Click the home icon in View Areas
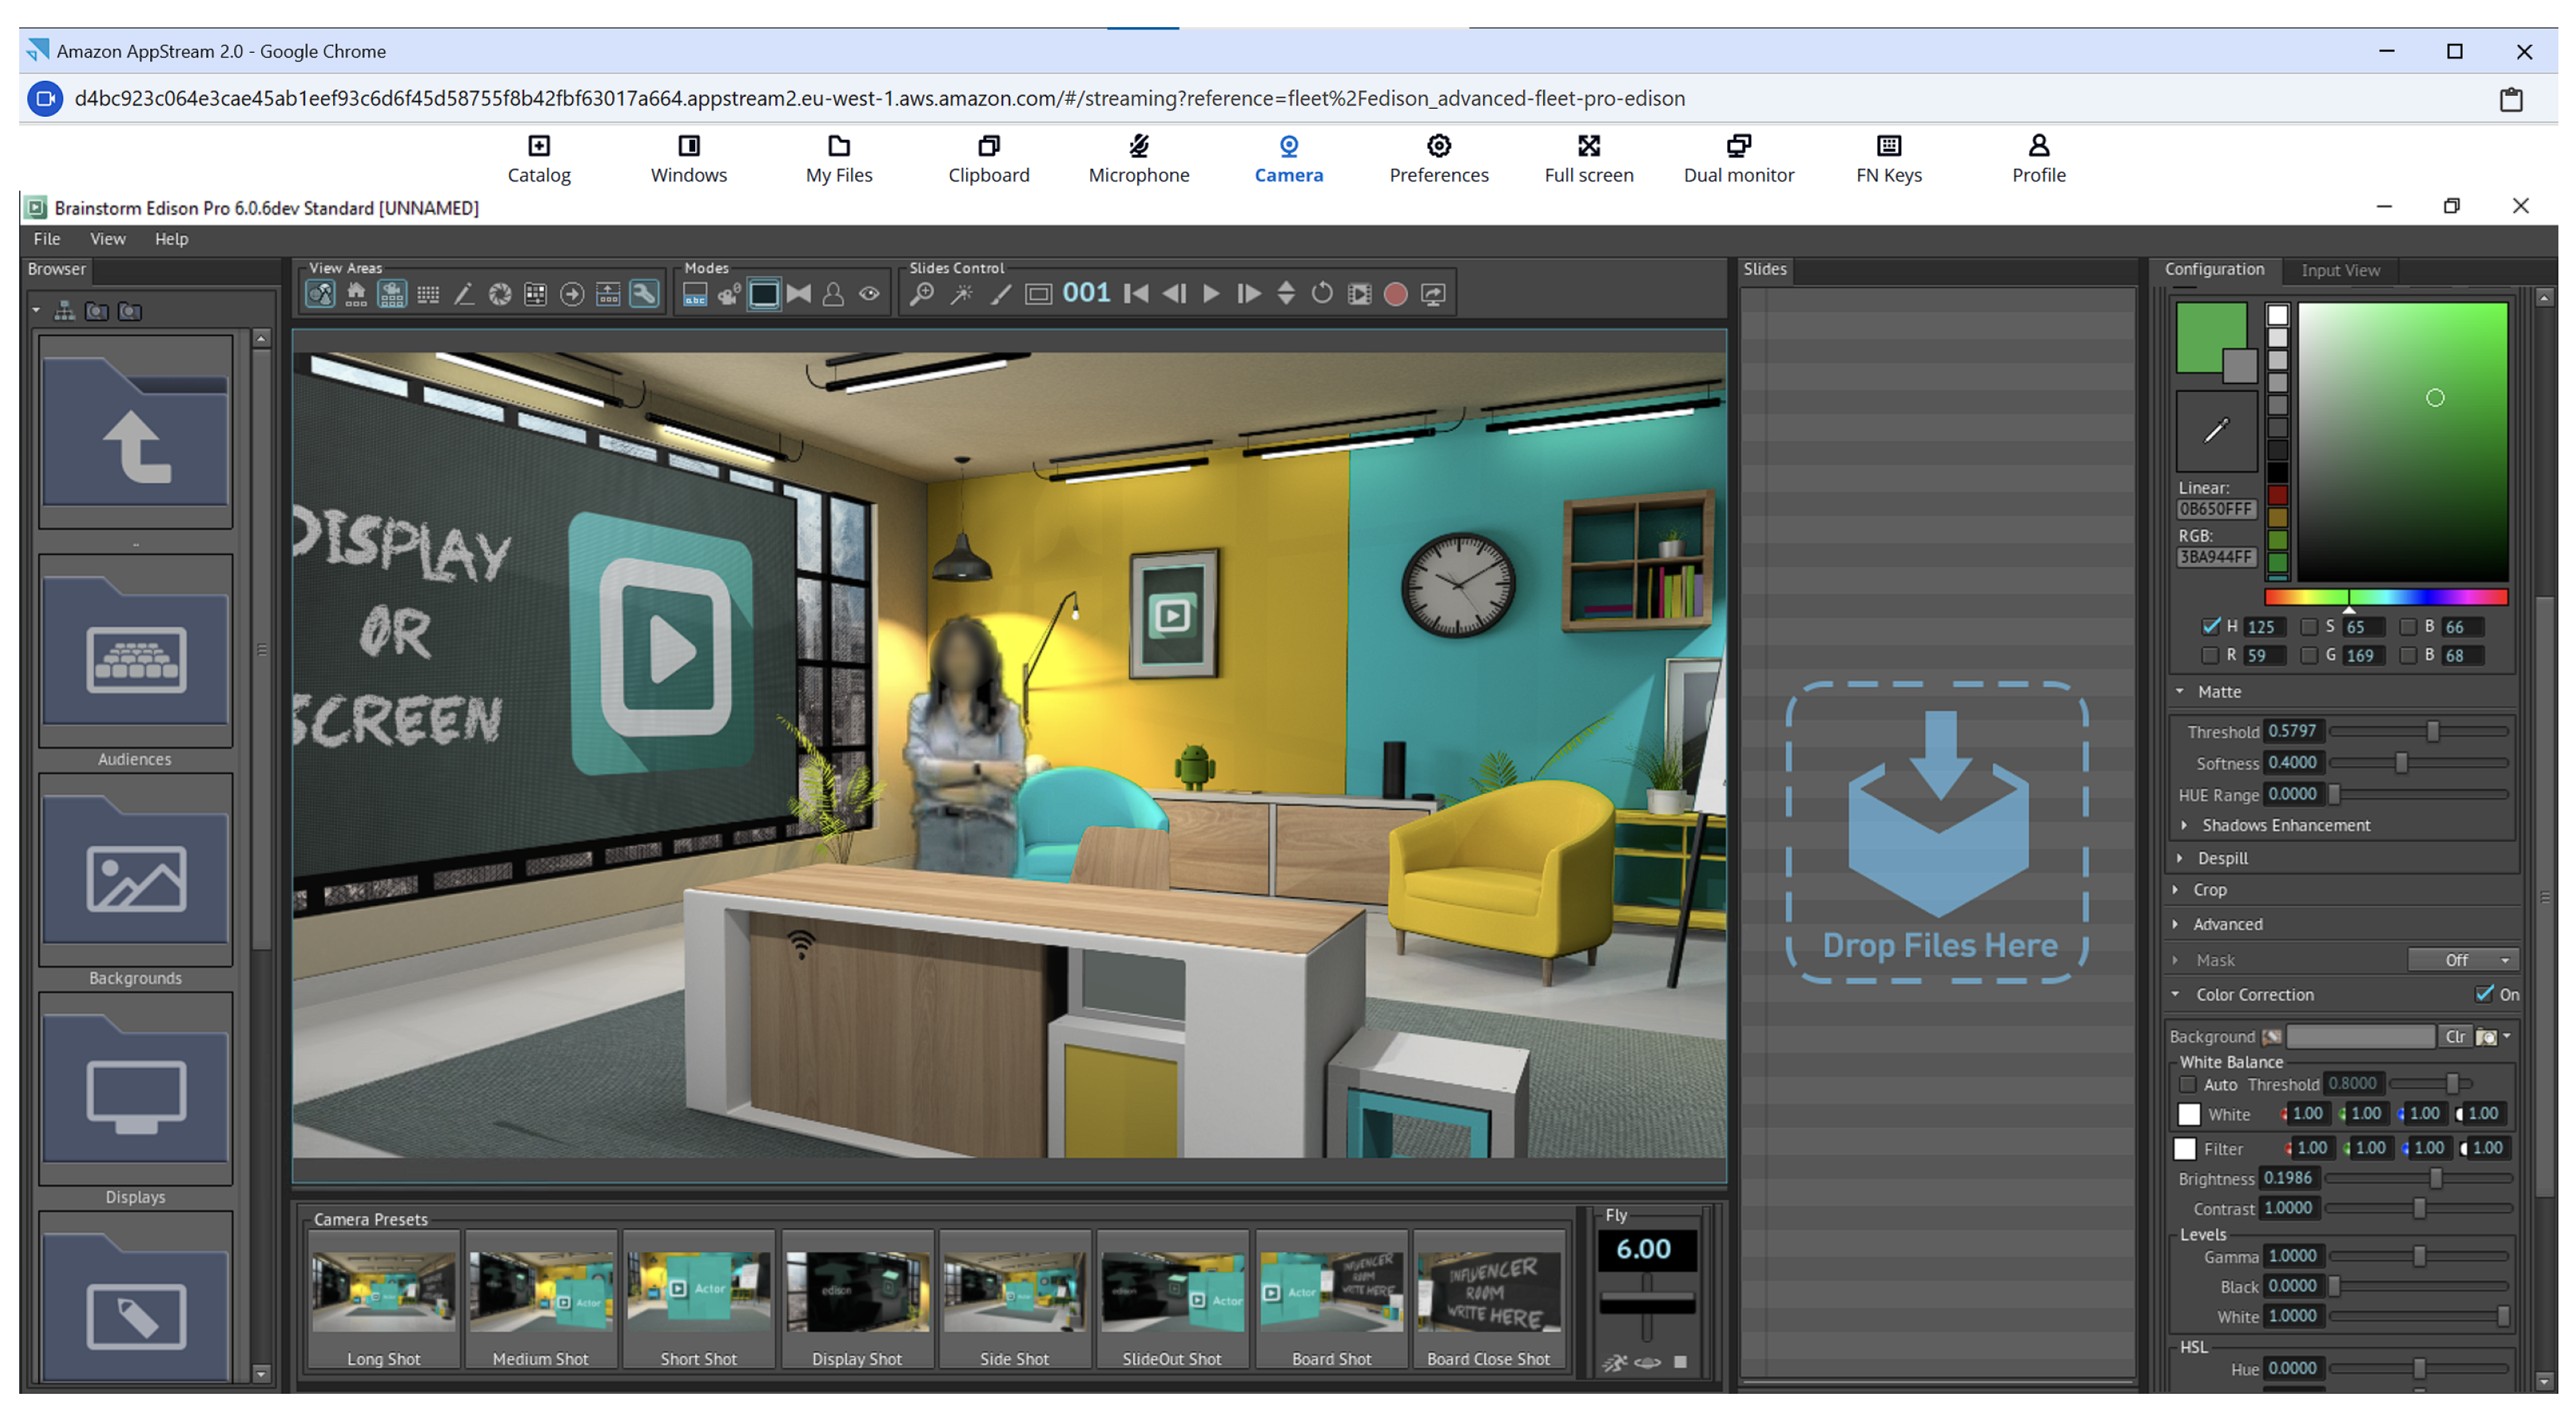The image size is (2576, 1413). pos(356,294)
